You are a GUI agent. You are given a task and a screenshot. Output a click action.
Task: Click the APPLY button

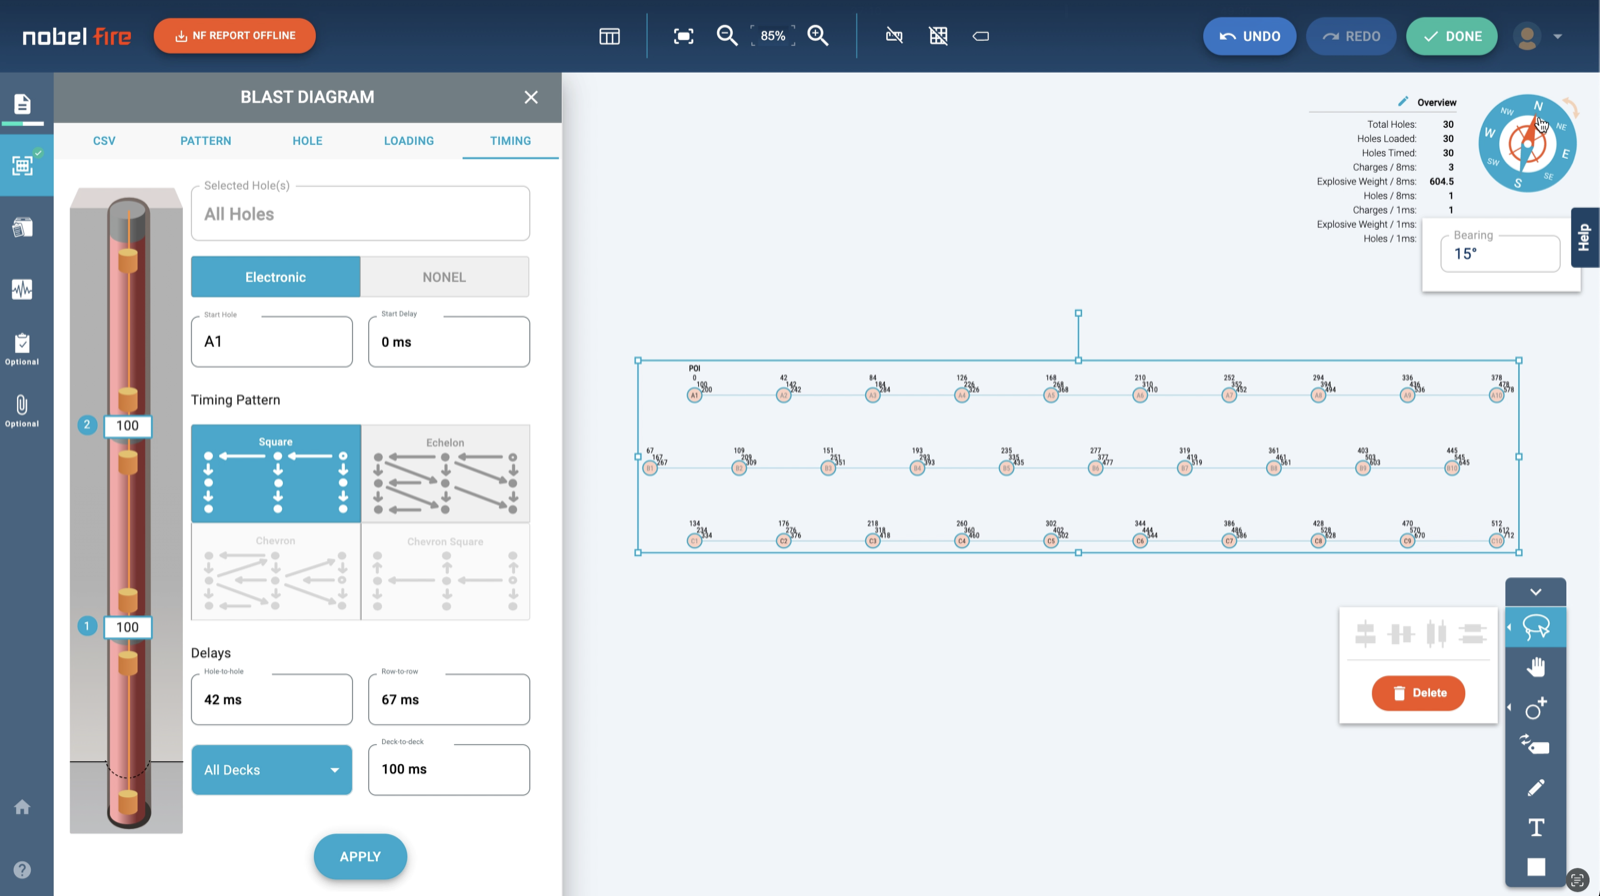point(360,857)
